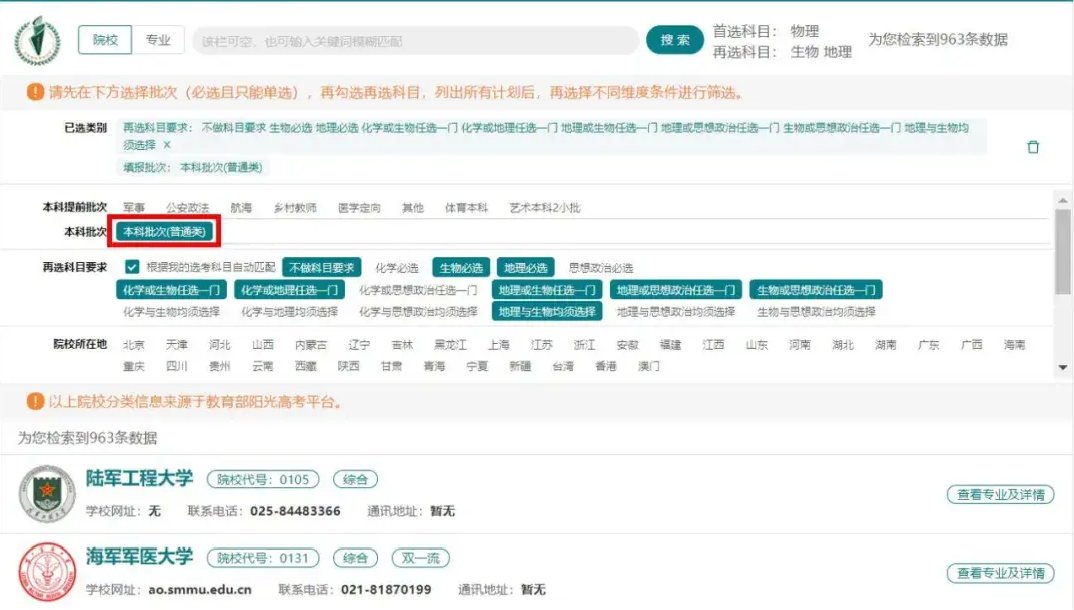Toggle the 生物必选 filter tag
The width and height of the screenshot is (1074, 610).
pos(461,268)
